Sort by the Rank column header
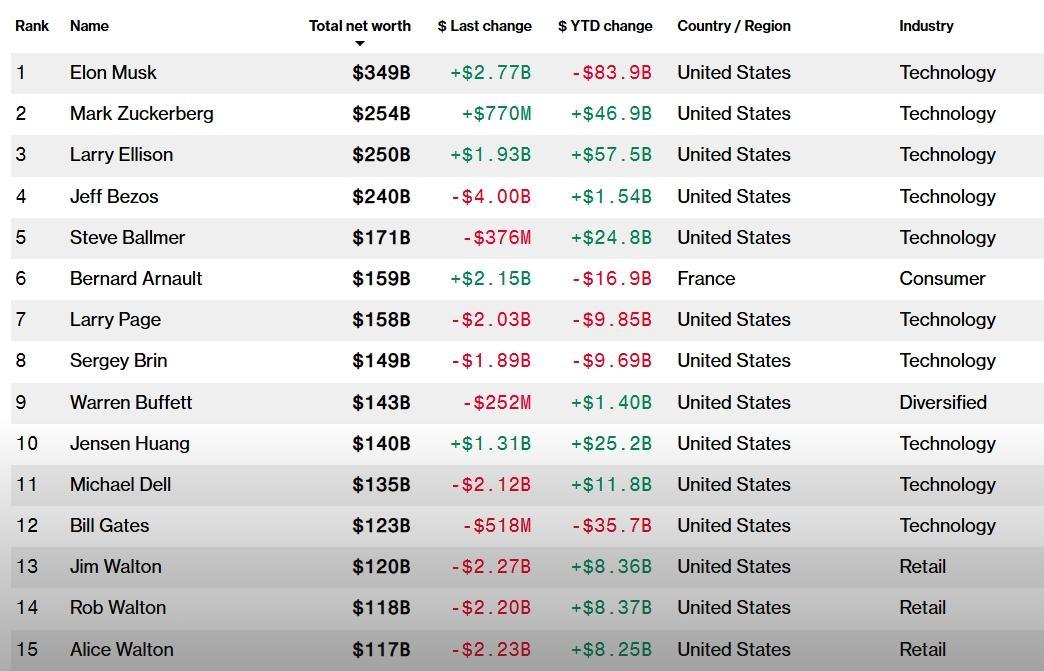1044x671 pixels. tap(32, 26)
